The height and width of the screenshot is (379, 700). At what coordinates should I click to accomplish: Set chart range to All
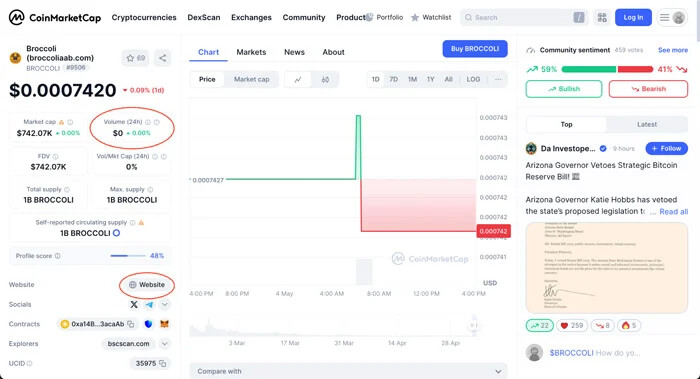pos(448,79)
